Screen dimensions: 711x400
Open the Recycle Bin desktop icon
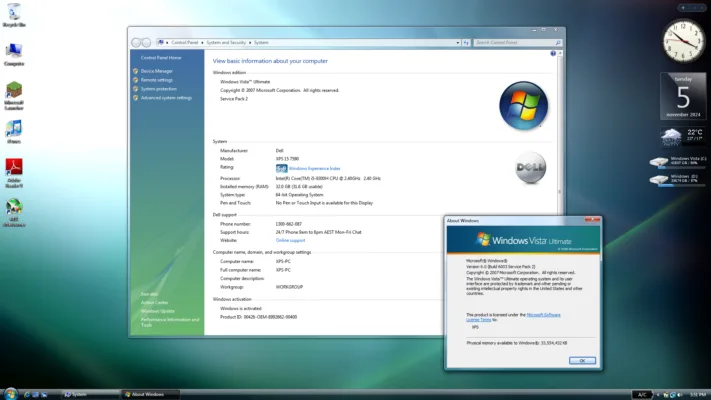tap(14, 15)
